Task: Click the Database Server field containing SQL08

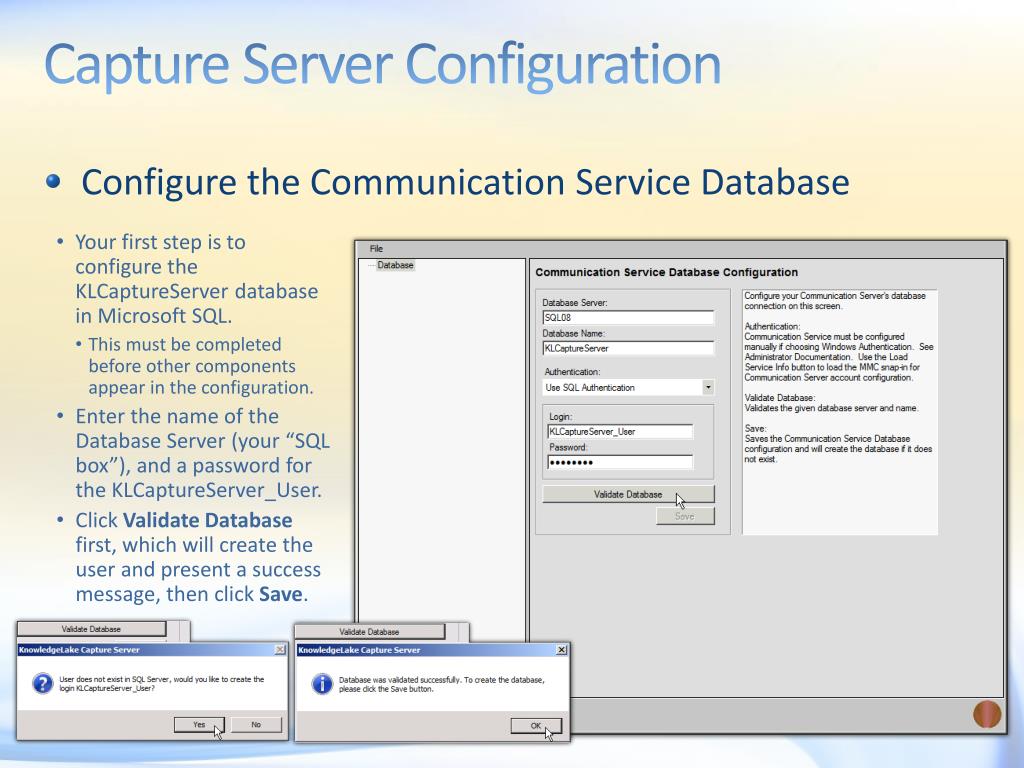Action: [628, 317]
